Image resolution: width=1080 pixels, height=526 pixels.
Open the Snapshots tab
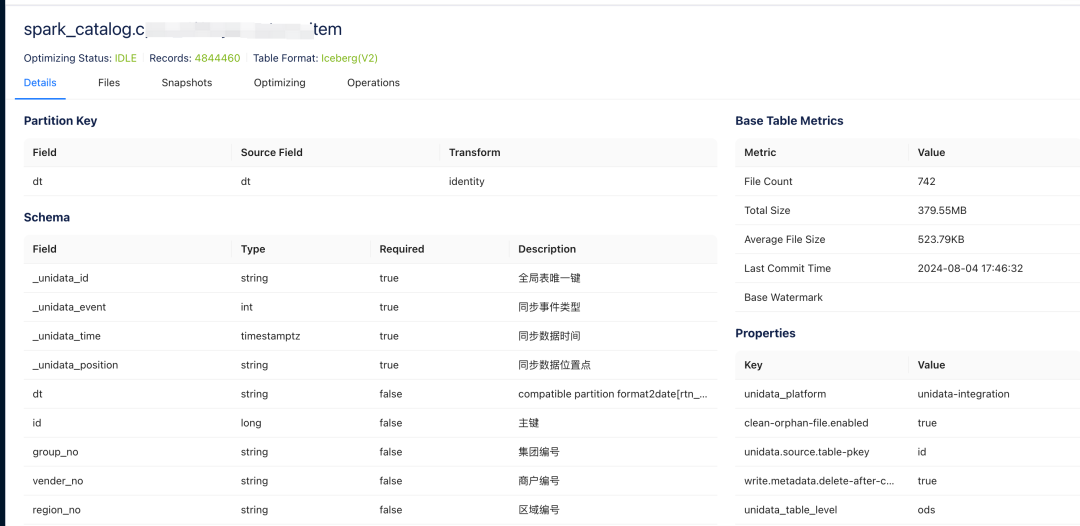click(x=187, y=83)
